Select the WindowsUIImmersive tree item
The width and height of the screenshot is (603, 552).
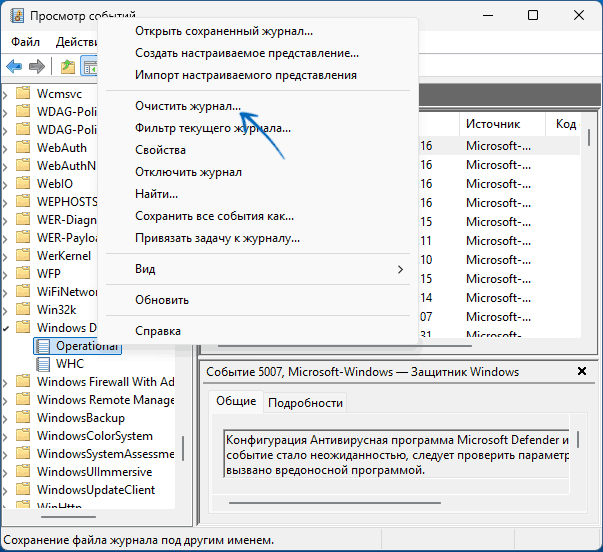coord(94,472)
